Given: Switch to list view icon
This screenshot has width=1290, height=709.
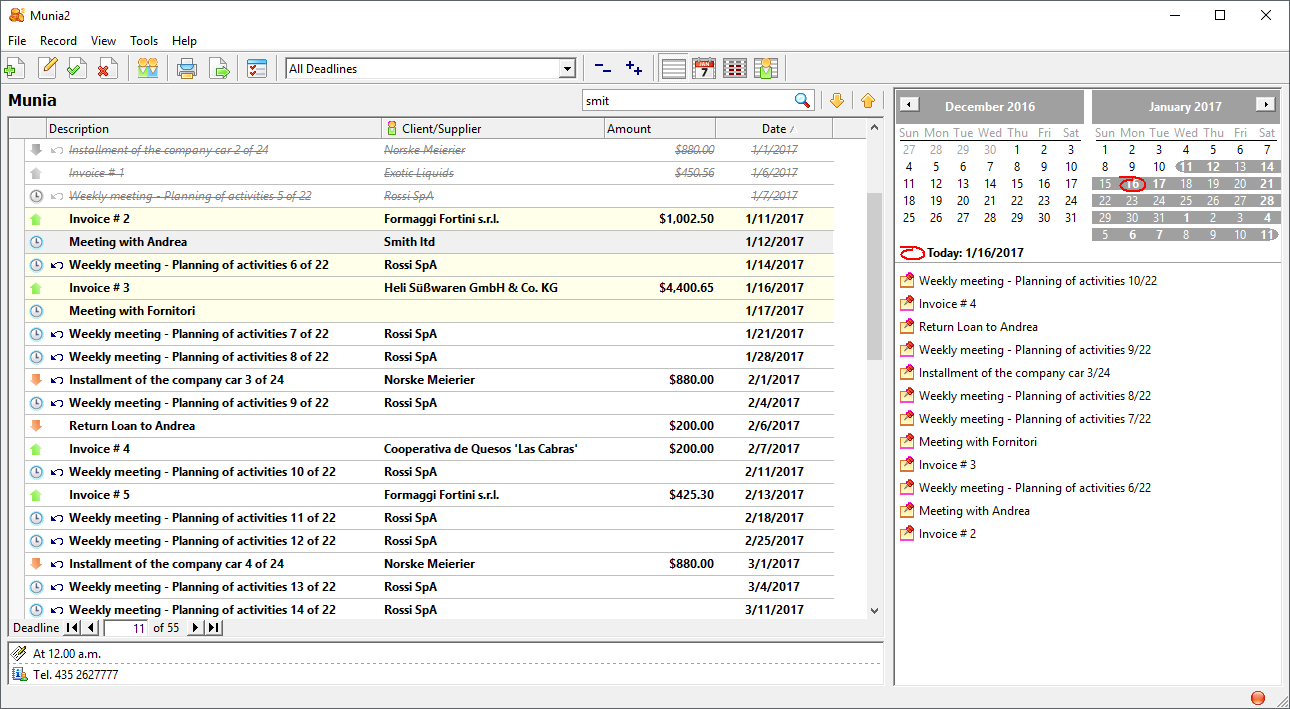Looking at the screenshot, I should 674,68.
